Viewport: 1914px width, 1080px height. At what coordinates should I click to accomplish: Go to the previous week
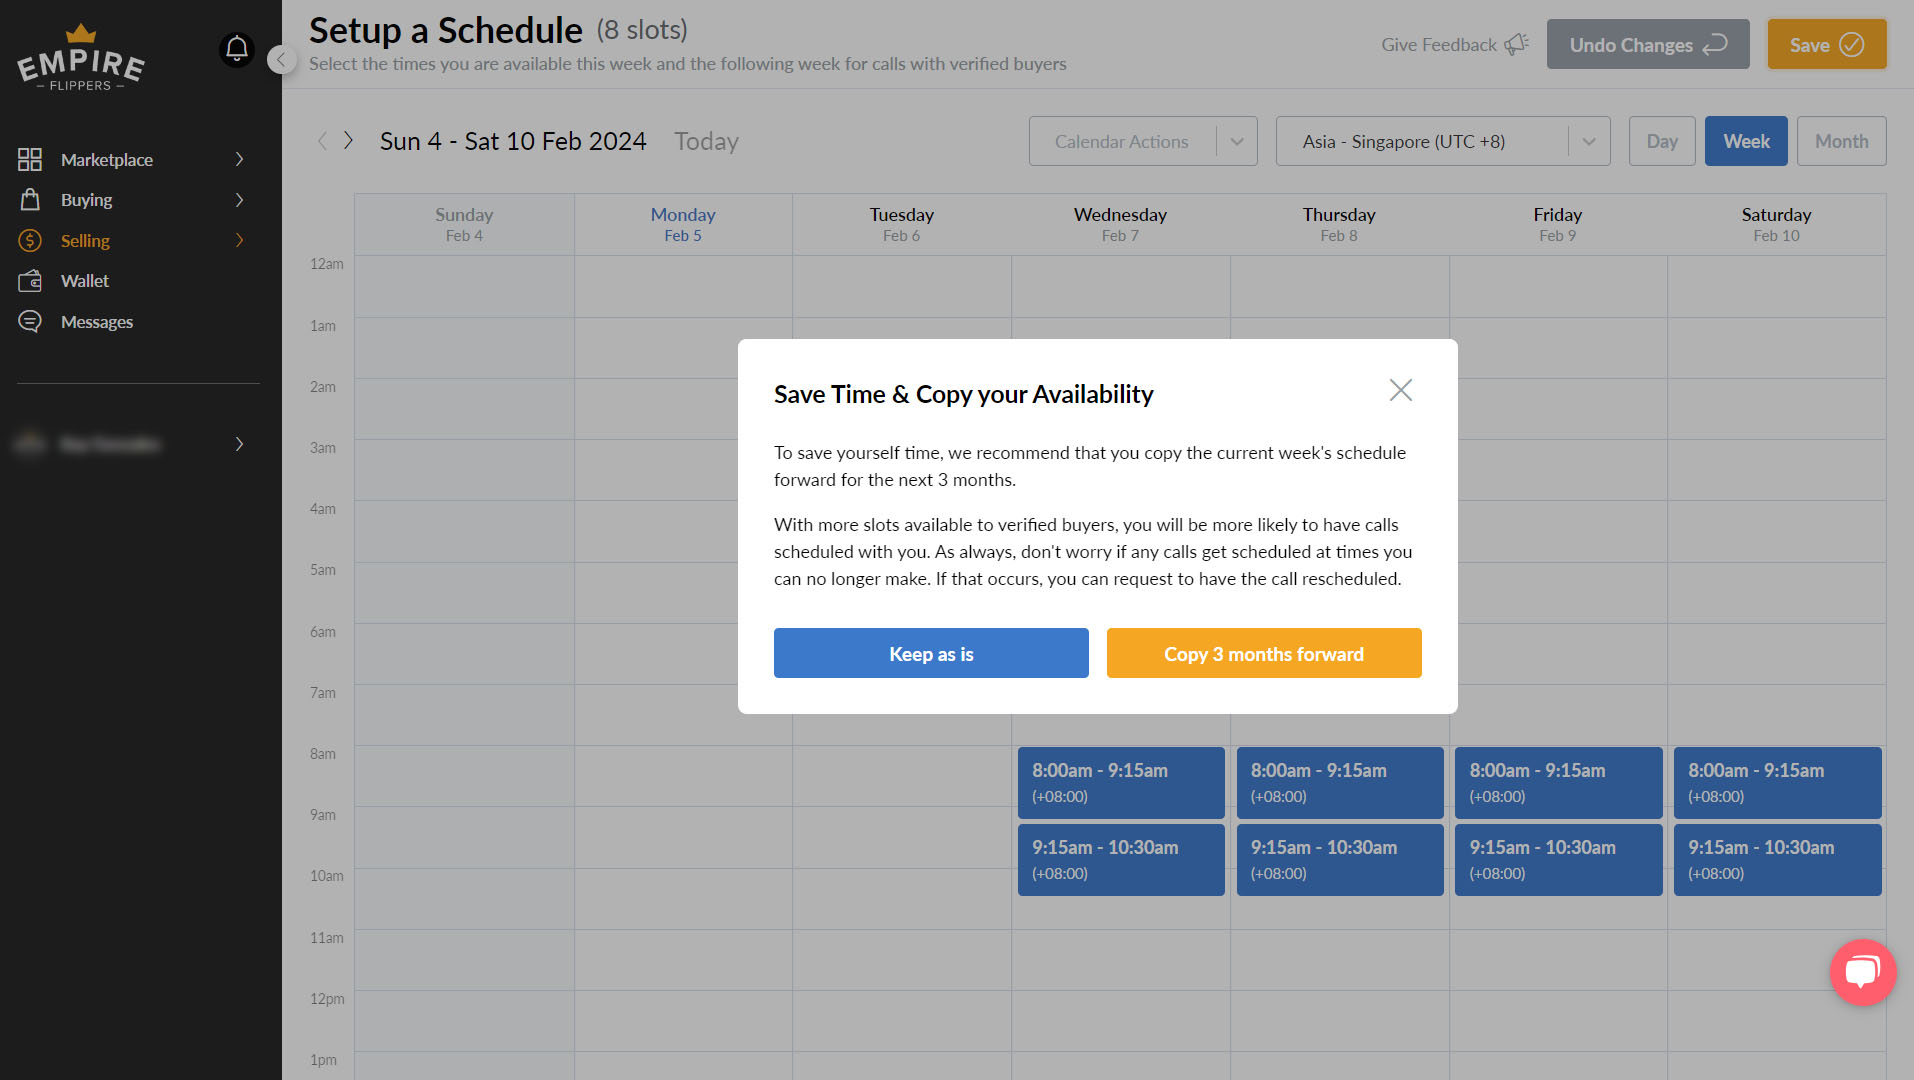click(x=322, y=141)
